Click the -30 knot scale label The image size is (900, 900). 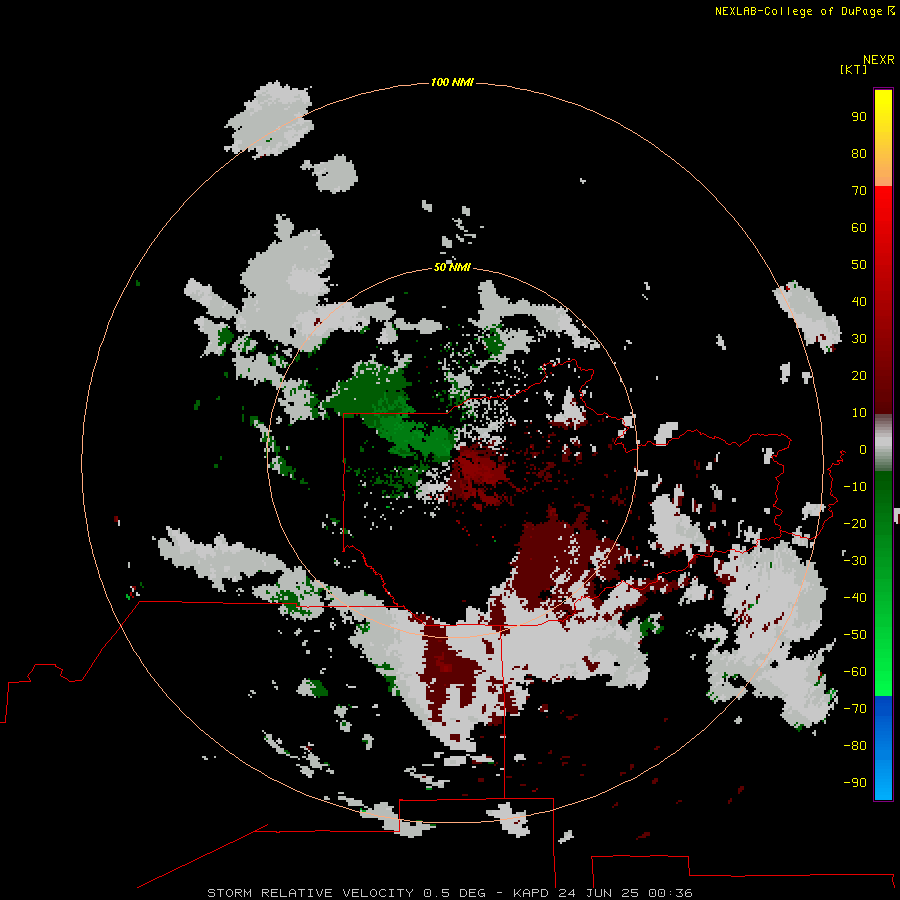click(855, 561)
